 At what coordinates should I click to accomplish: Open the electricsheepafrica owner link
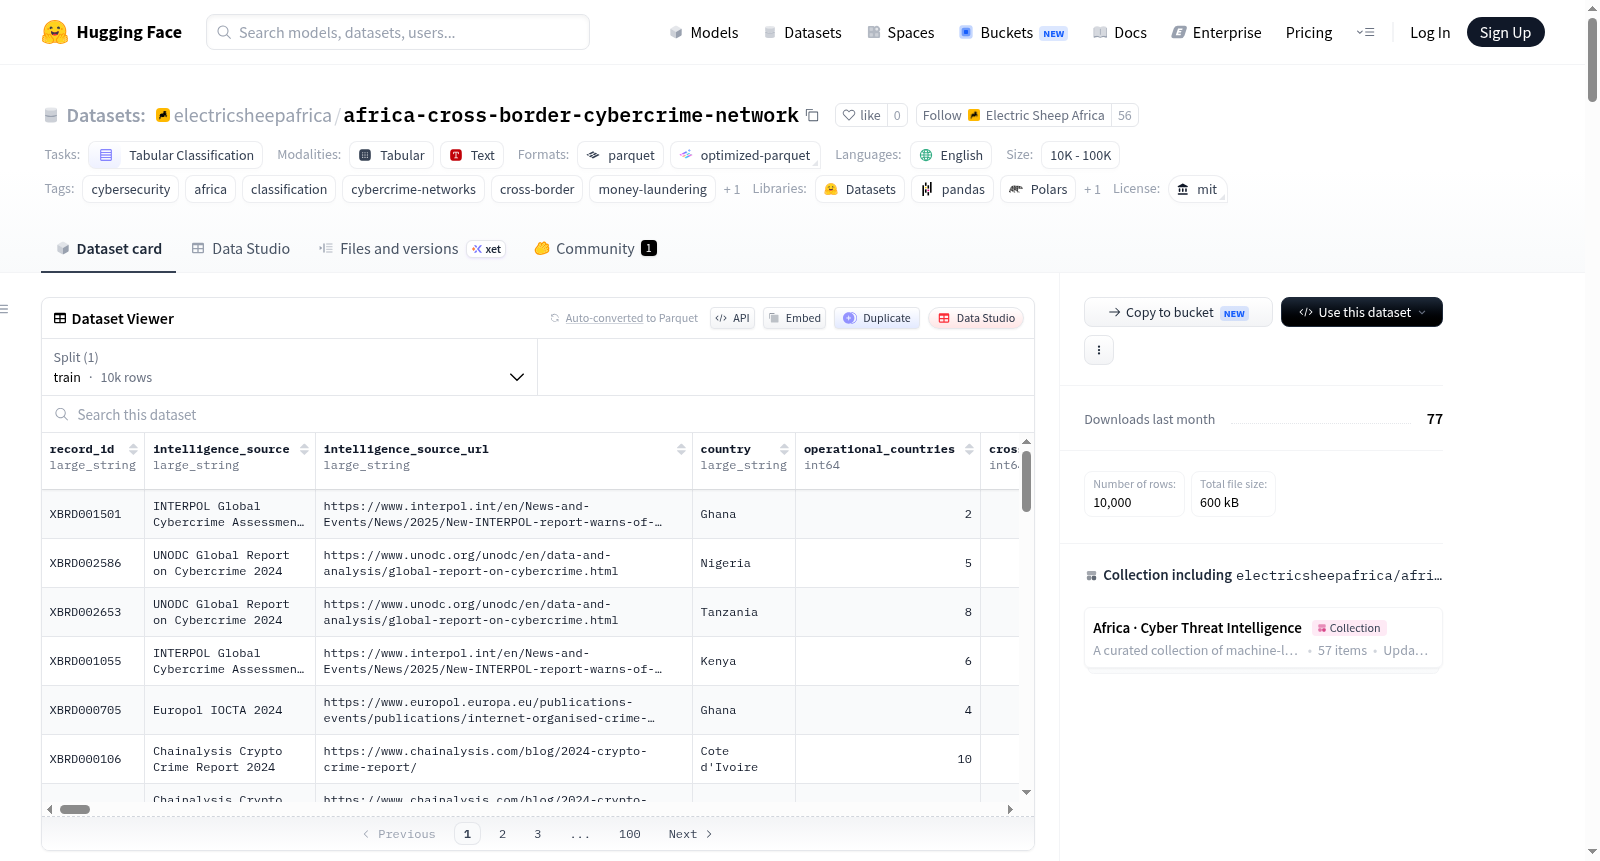[252, 115]
